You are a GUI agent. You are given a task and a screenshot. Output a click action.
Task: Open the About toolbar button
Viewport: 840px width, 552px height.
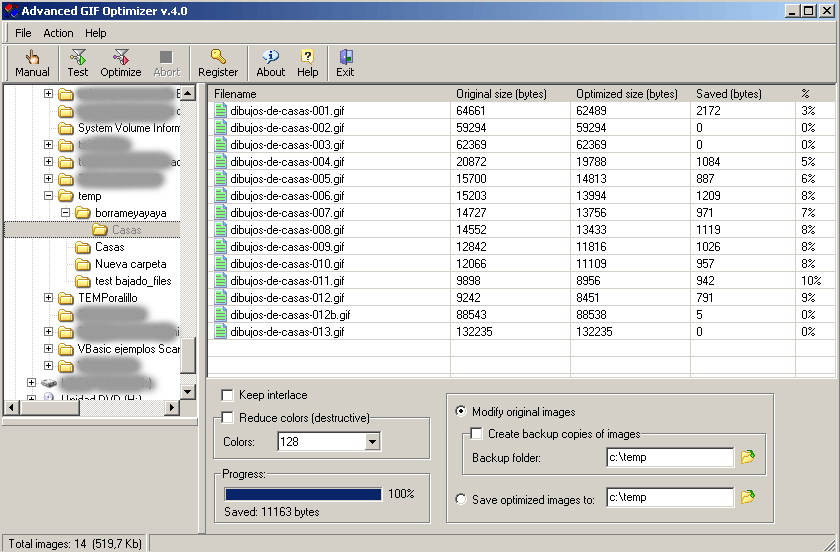click(271, 63)
